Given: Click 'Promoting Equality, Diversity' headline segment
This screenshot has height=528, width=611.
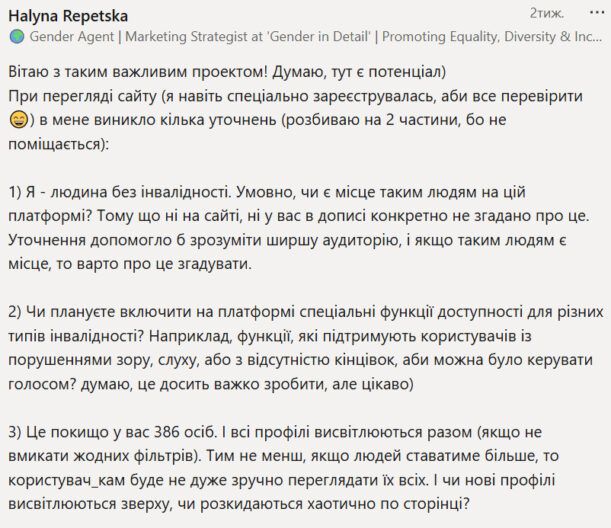Looking at the screenshot, I should [469, 37].
